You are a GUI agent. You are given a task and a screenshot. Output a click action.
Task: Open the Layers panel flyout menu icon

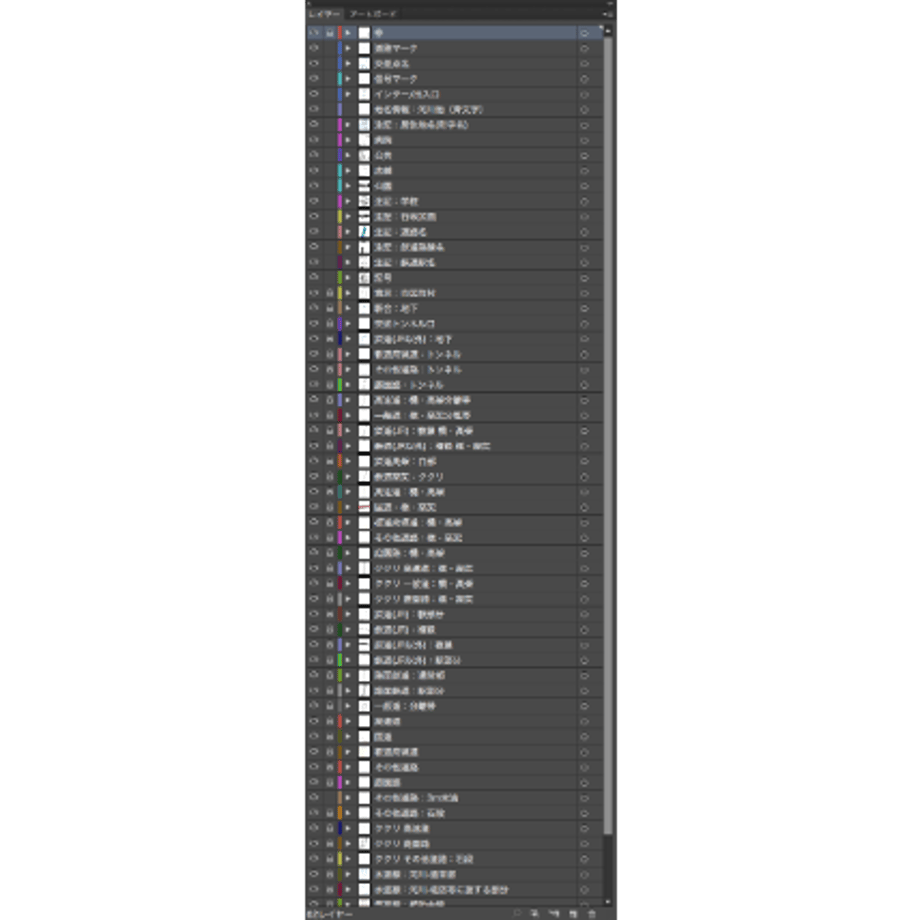[x=608, y=13]
